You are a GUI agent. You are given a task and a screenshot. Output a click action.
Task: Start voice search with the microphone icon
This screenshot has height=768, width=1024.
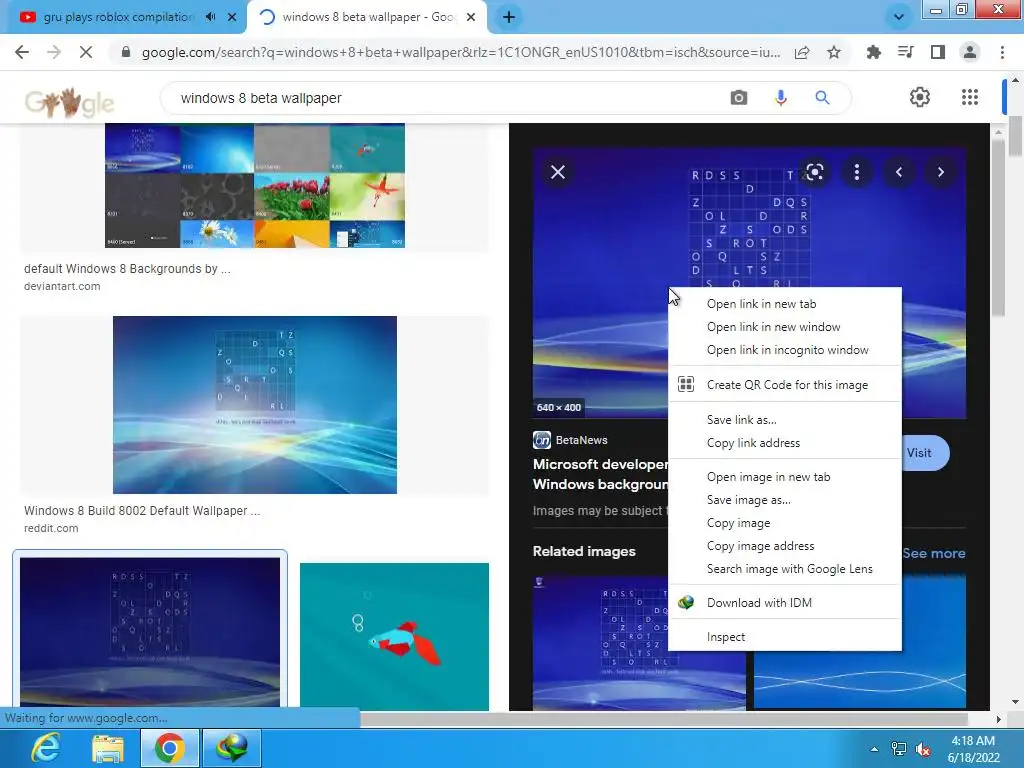point(780,98)
